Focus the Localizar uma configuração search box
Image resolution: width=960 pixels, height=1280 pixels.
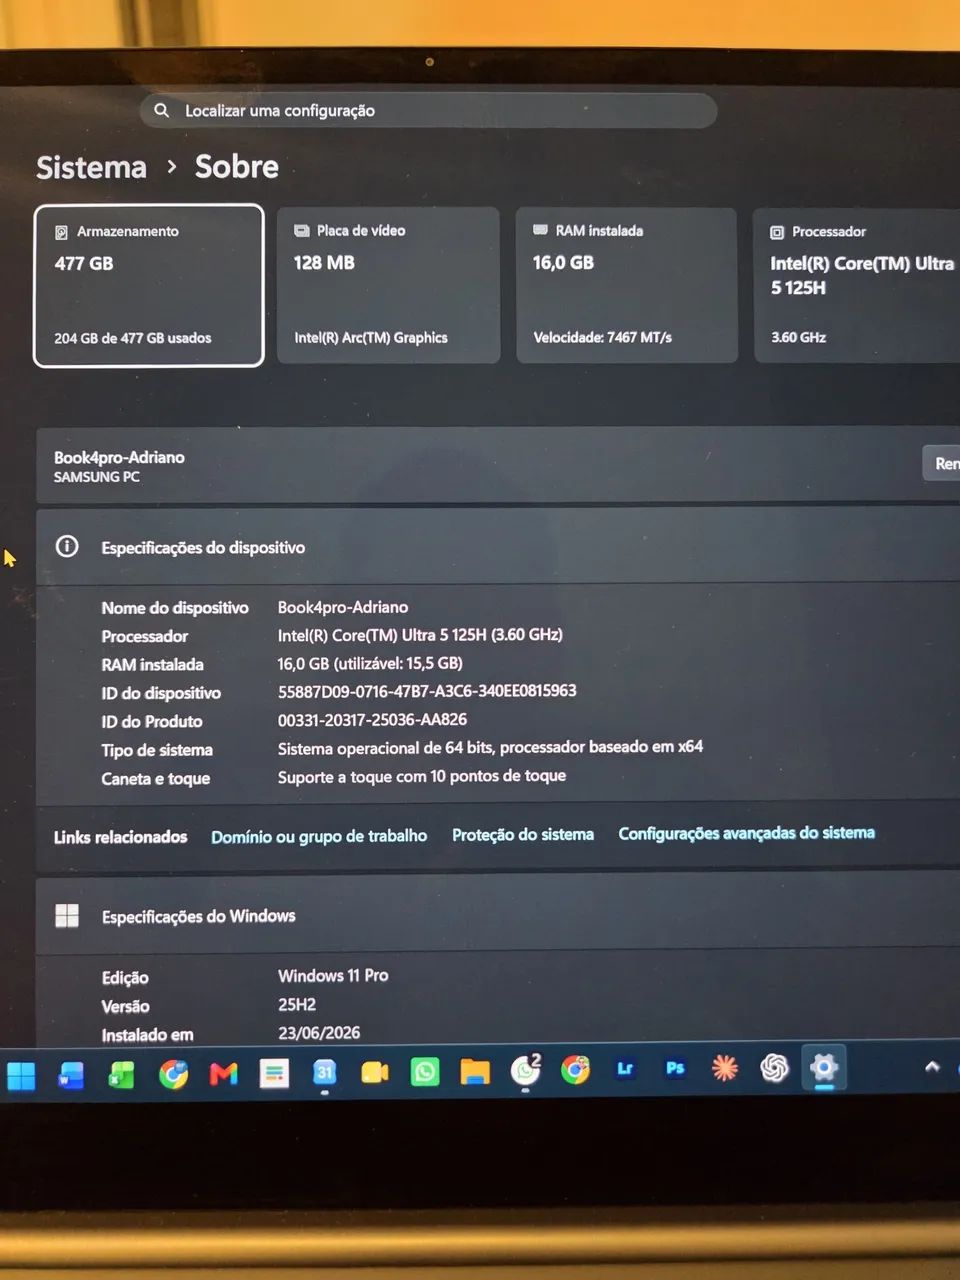pos(428,110)
